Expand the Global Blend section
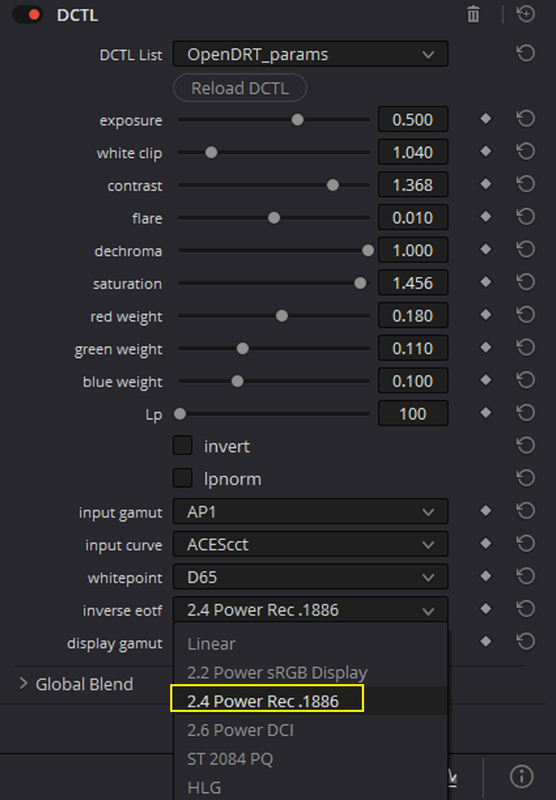 click(x=23, y=684)
